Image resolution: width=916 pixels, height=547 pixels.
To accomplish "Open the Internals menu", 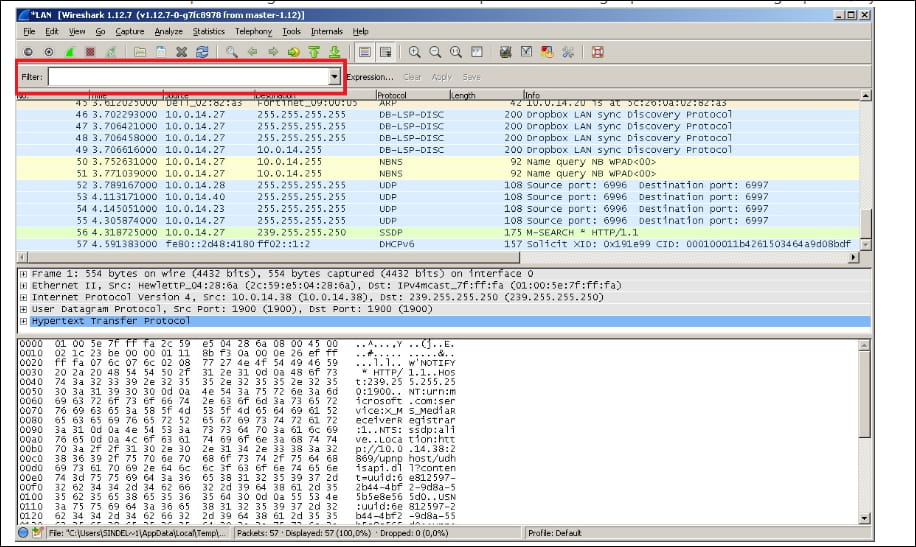I will point(327,32).
